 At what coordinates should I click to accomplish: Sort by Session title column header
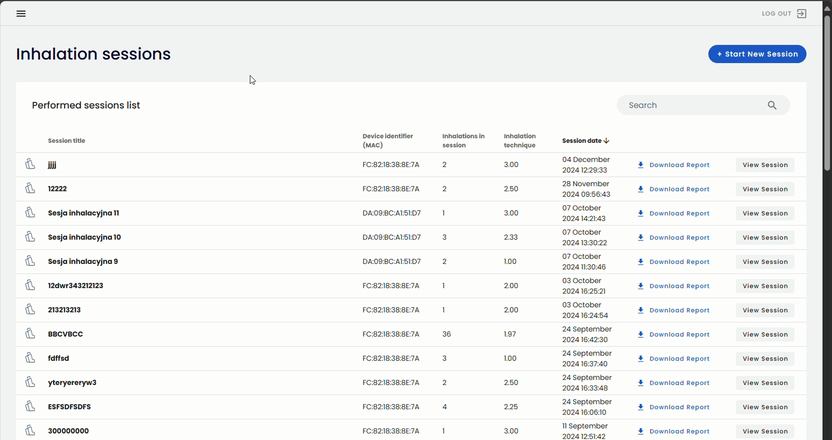tap(66, 141)
